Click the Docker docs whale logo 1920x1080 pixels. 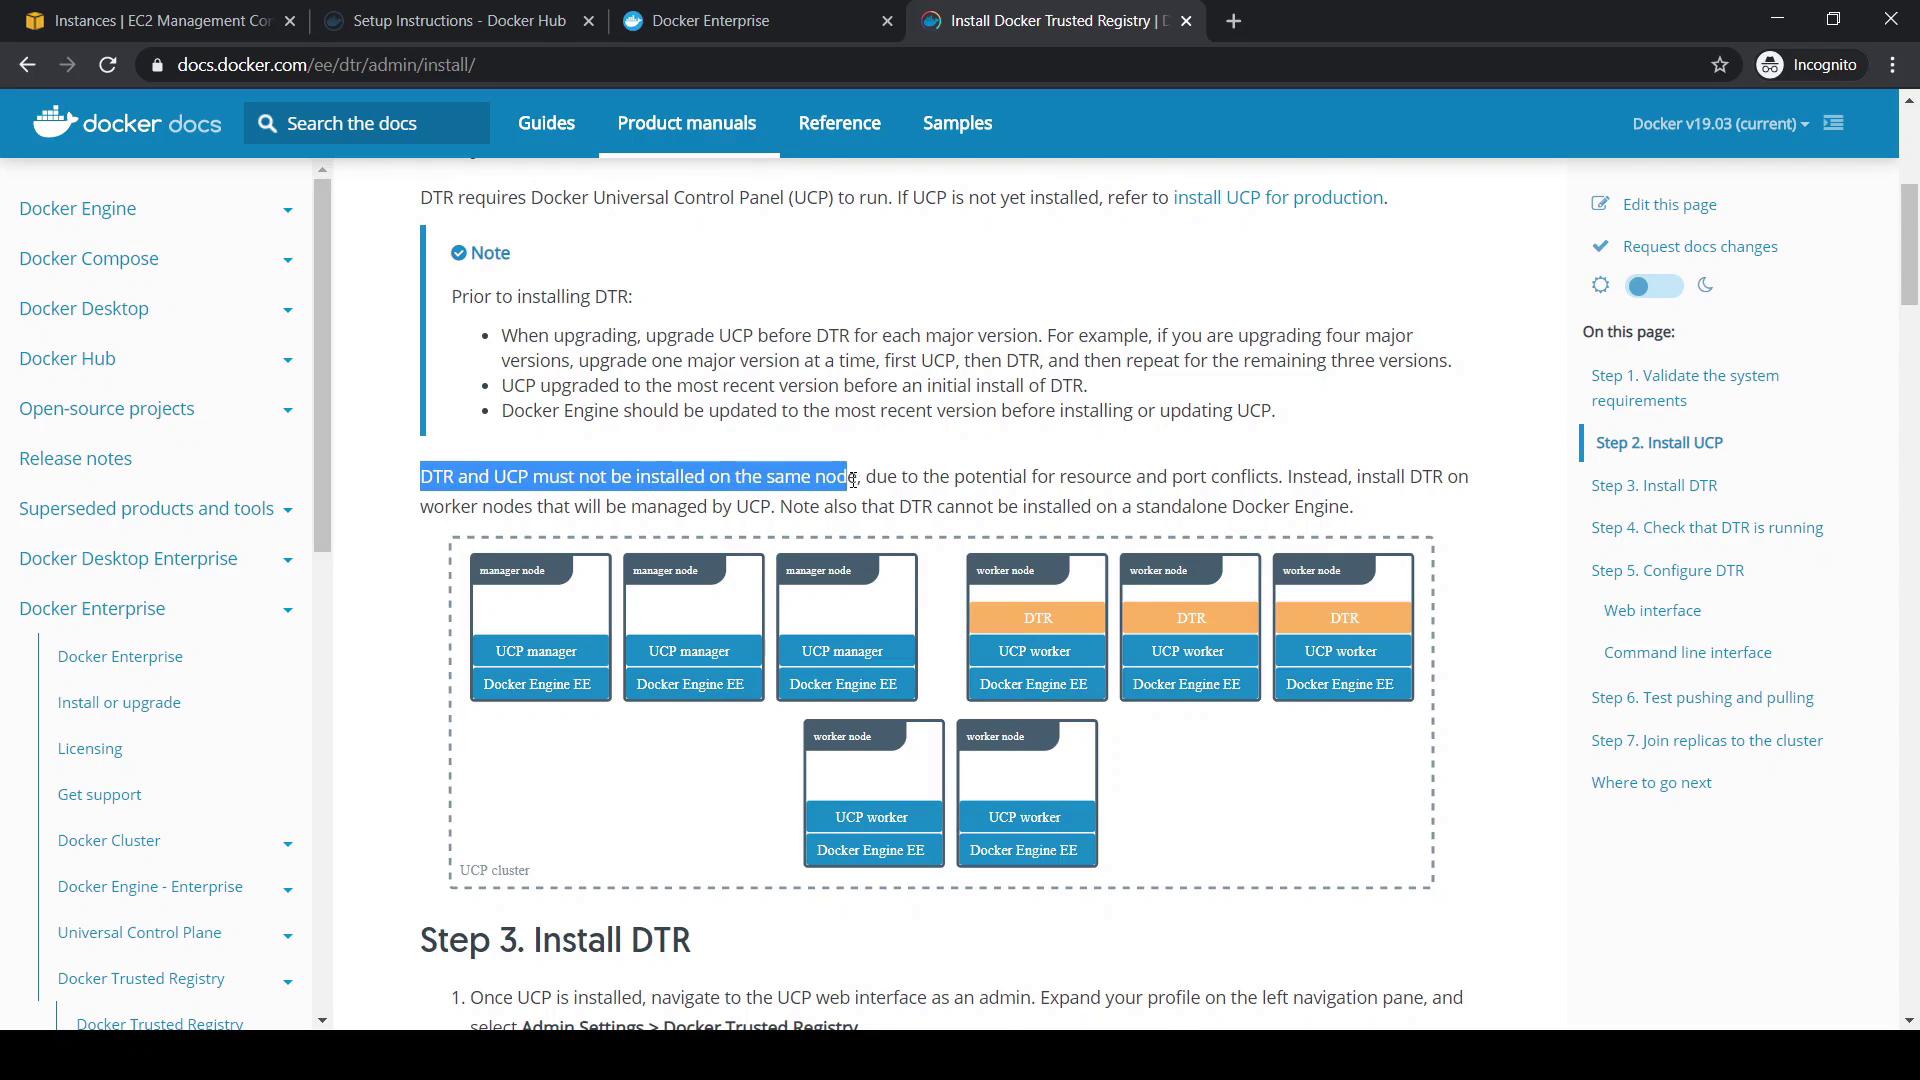(55, 122)
